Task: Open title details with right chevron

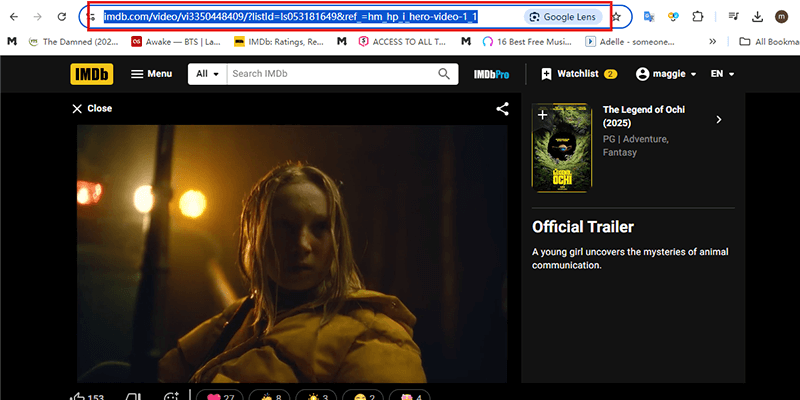Action: coord(719,120)
